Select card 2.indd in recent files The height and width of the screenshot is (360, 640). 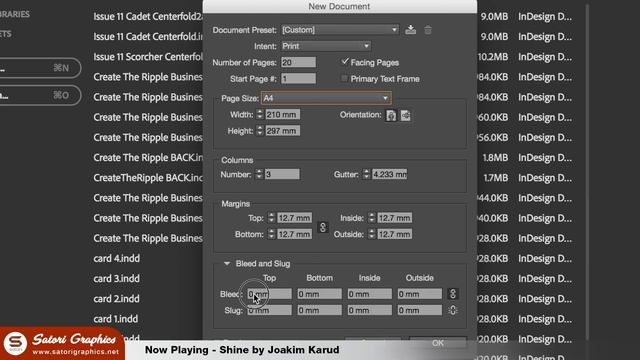point(116,299)
